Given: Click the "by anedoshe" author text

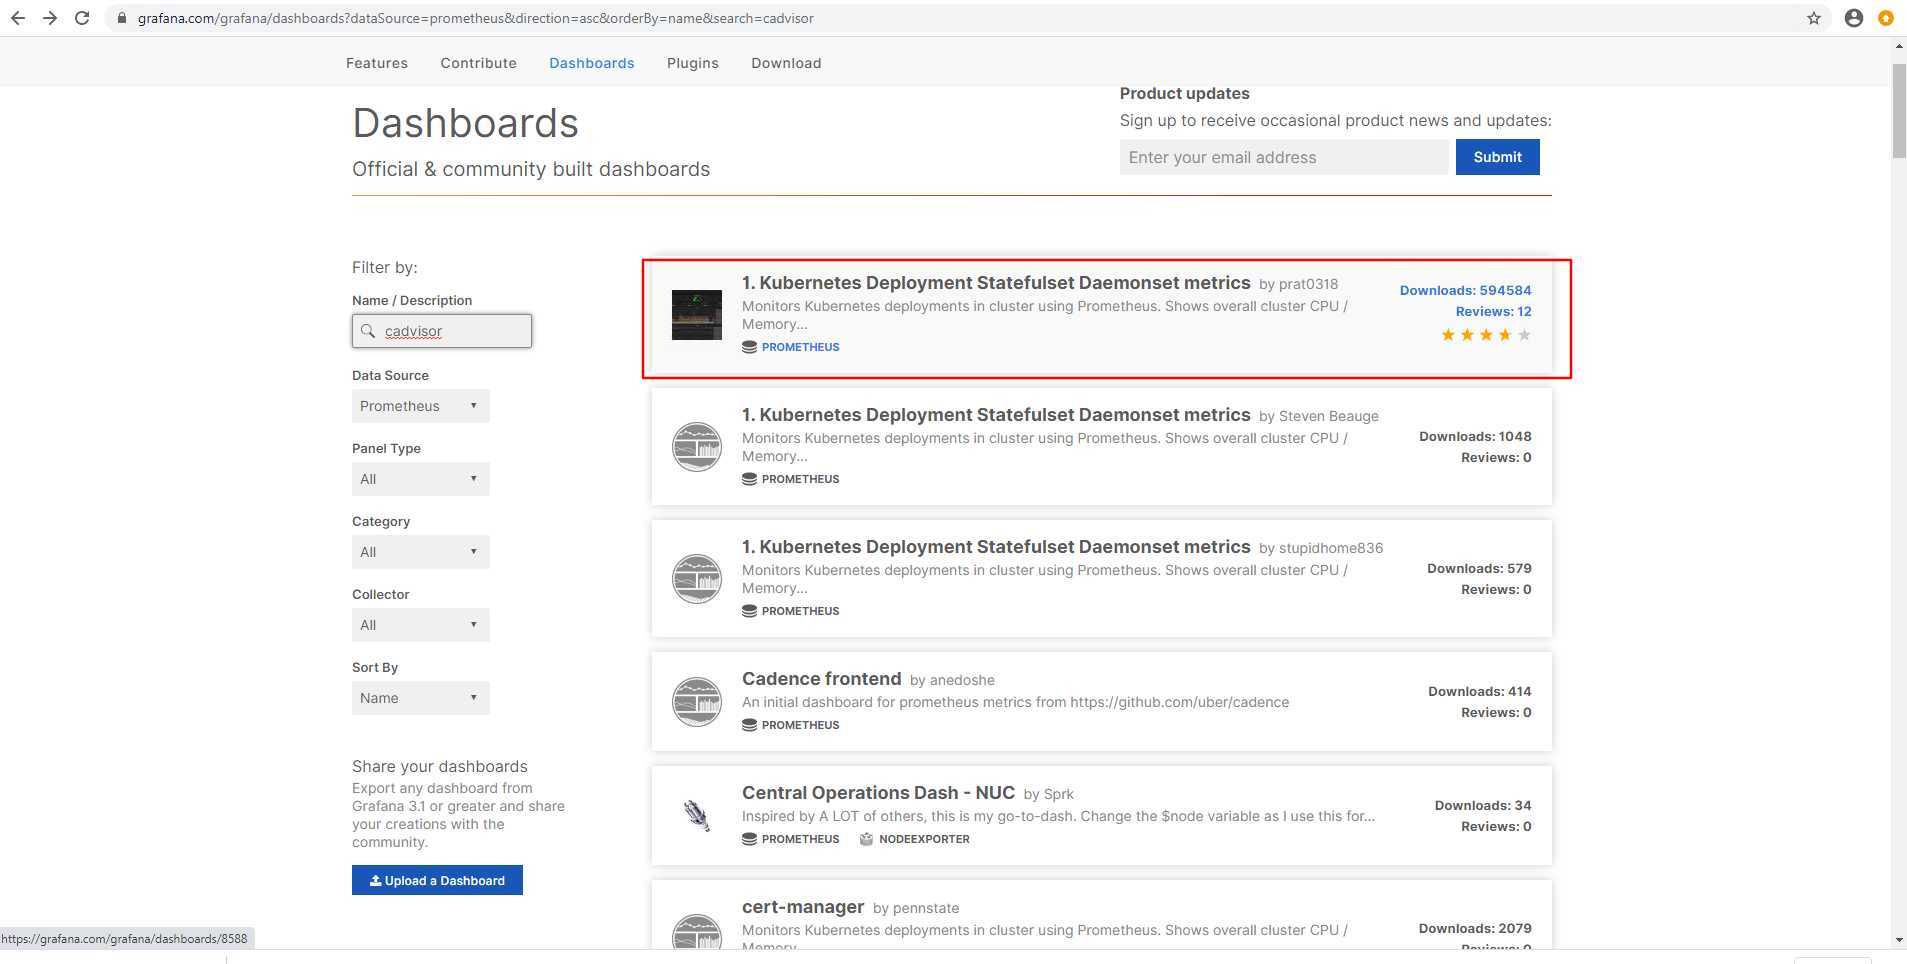Looking at the screenshot, I should point(952,680).
